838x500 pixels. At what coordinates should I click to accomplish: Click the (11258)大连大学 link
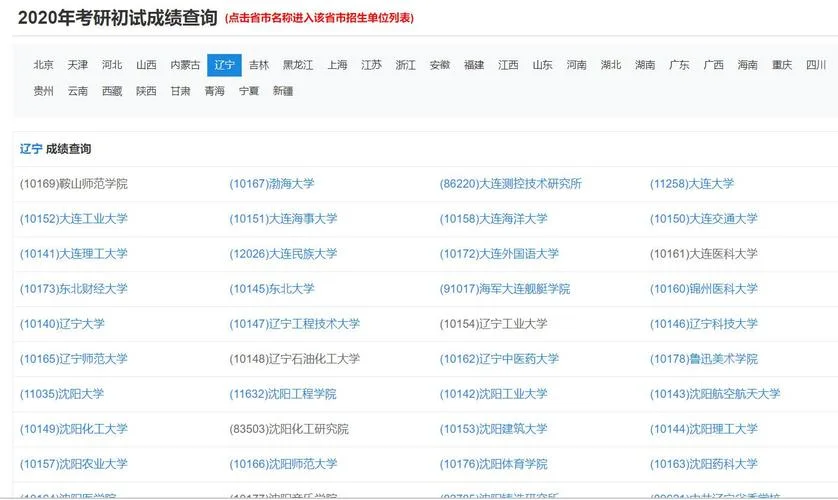[692, 184]
